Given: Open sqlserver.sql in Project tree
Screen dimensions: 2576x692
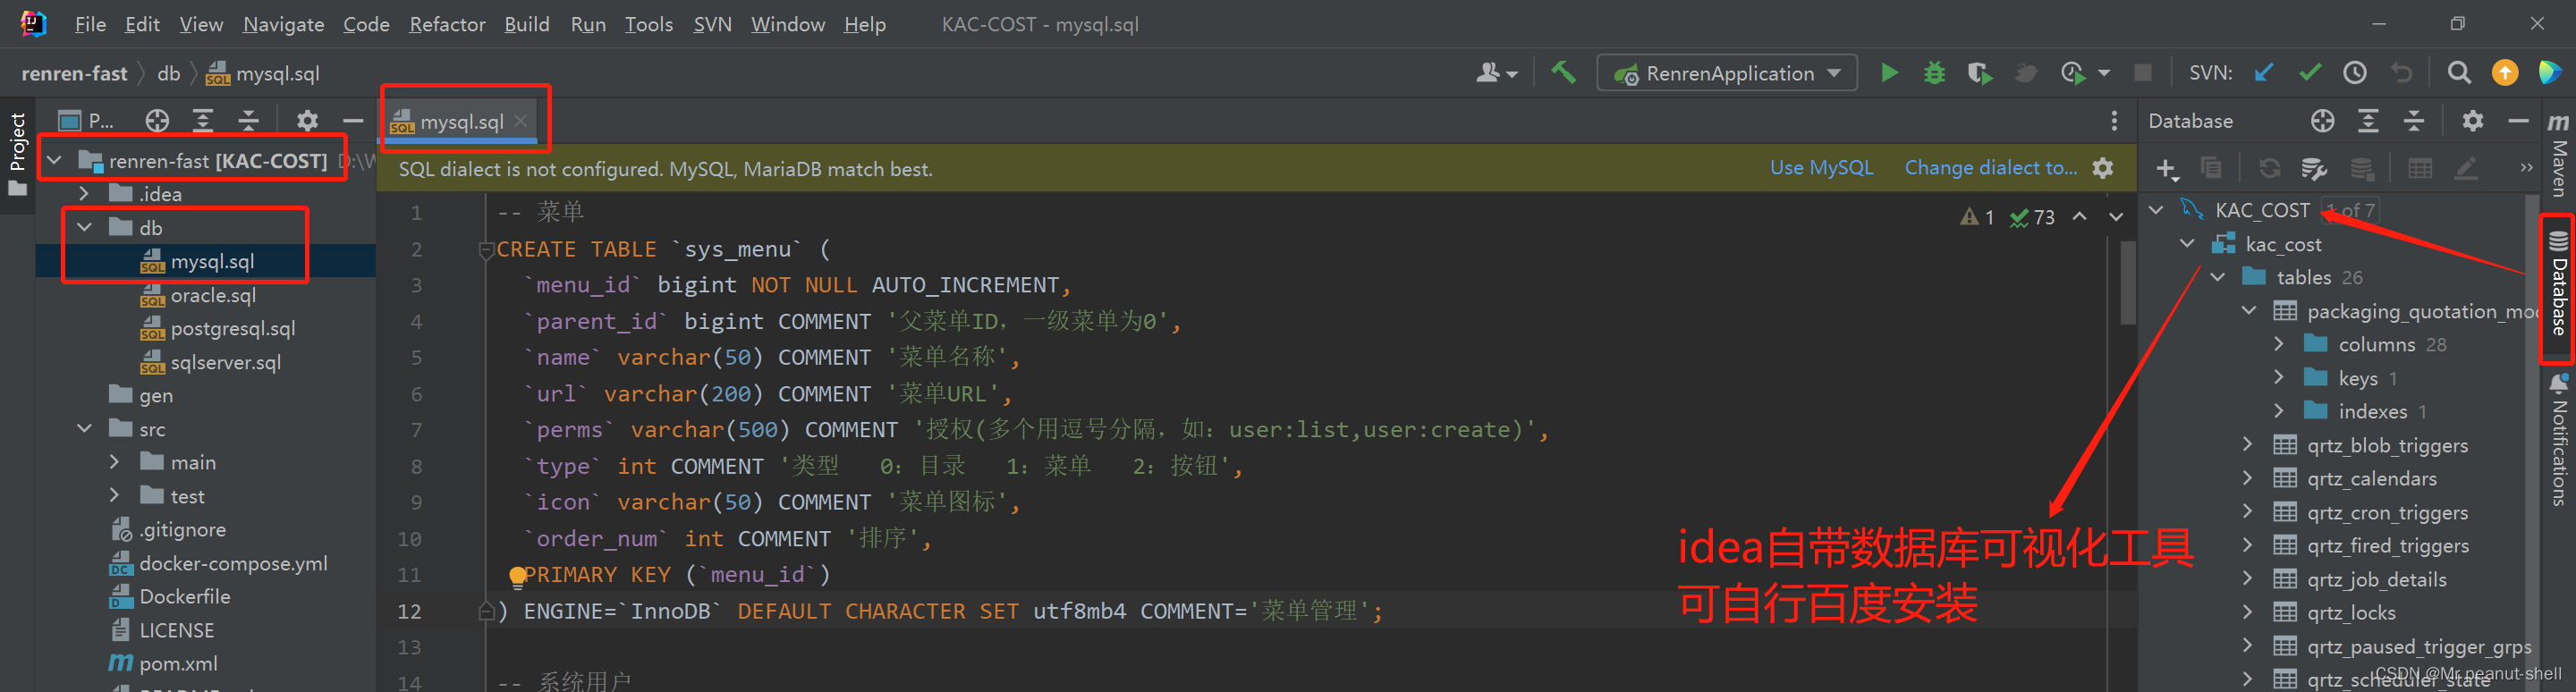Looking at the screenshot, I should pos(226,362).
